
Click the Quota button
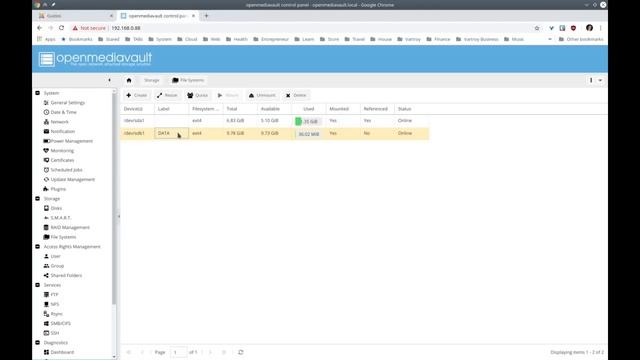[x=198, y=96]
